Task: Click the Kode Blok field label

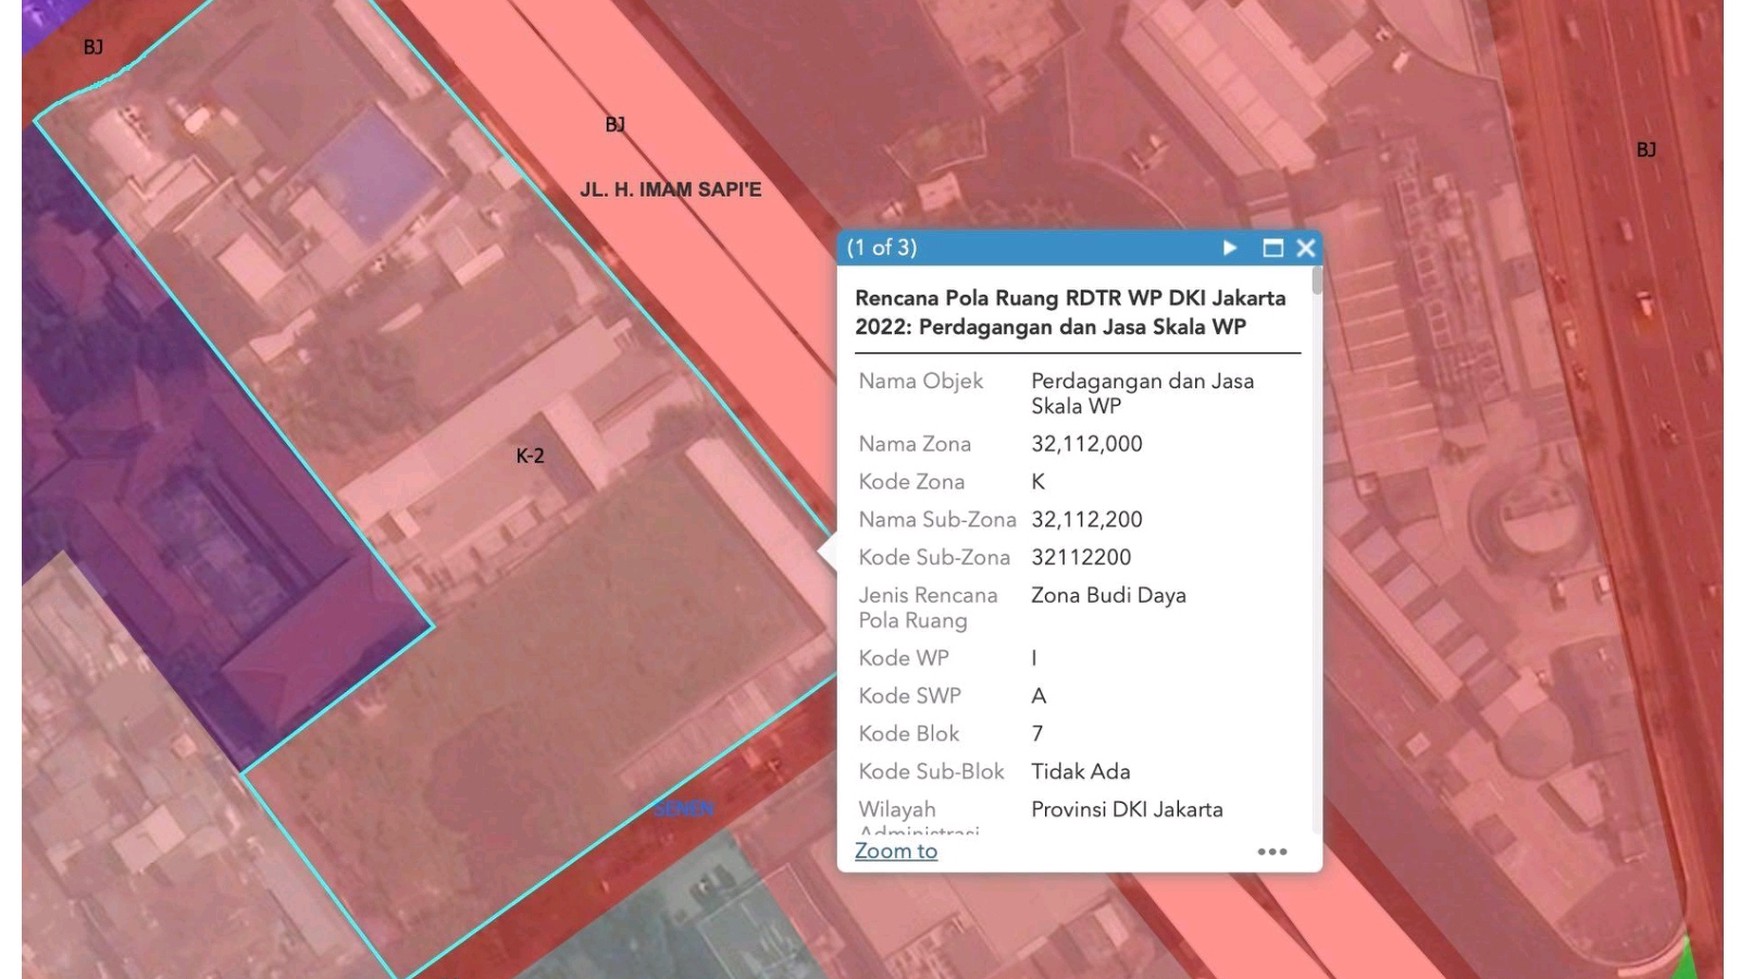Action: click(909, 734)
